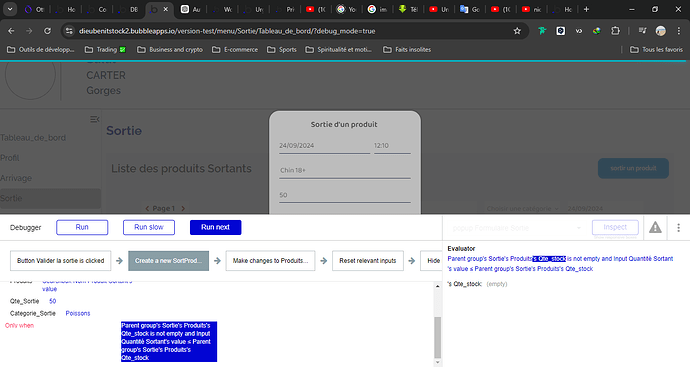The width and height of the screenshot is (690, 367).
Task: Open the debugger warning triangle icon
Action: point(655,228)
